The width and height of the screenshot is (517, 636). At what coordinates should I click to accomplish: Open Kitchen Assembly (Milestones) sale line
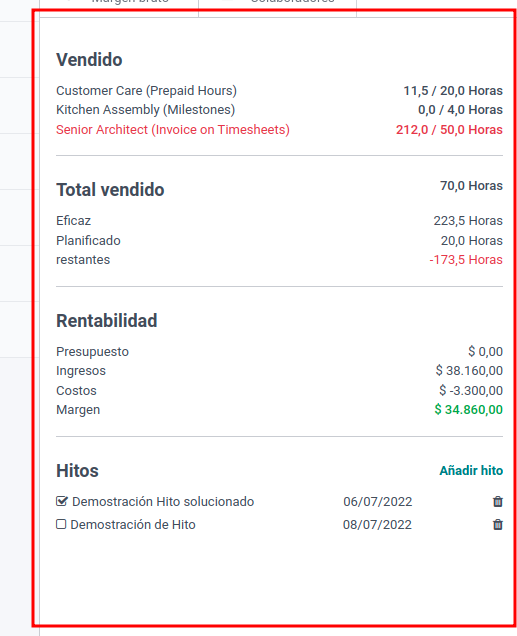tap(146, 110)
